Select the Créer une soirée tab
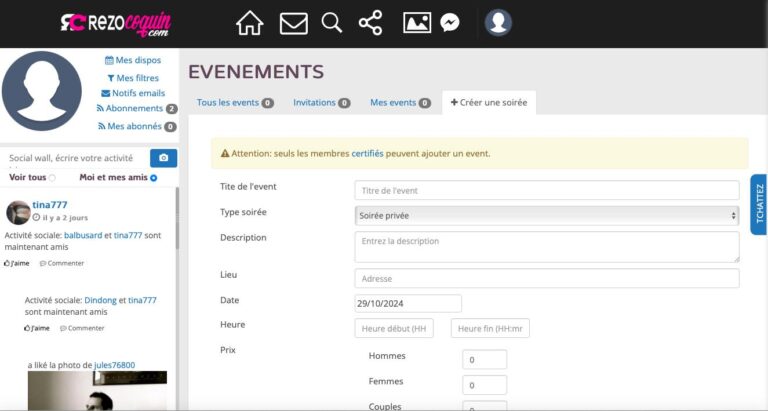The height and width of the screenshot is (411, 768). coord(489,102)
